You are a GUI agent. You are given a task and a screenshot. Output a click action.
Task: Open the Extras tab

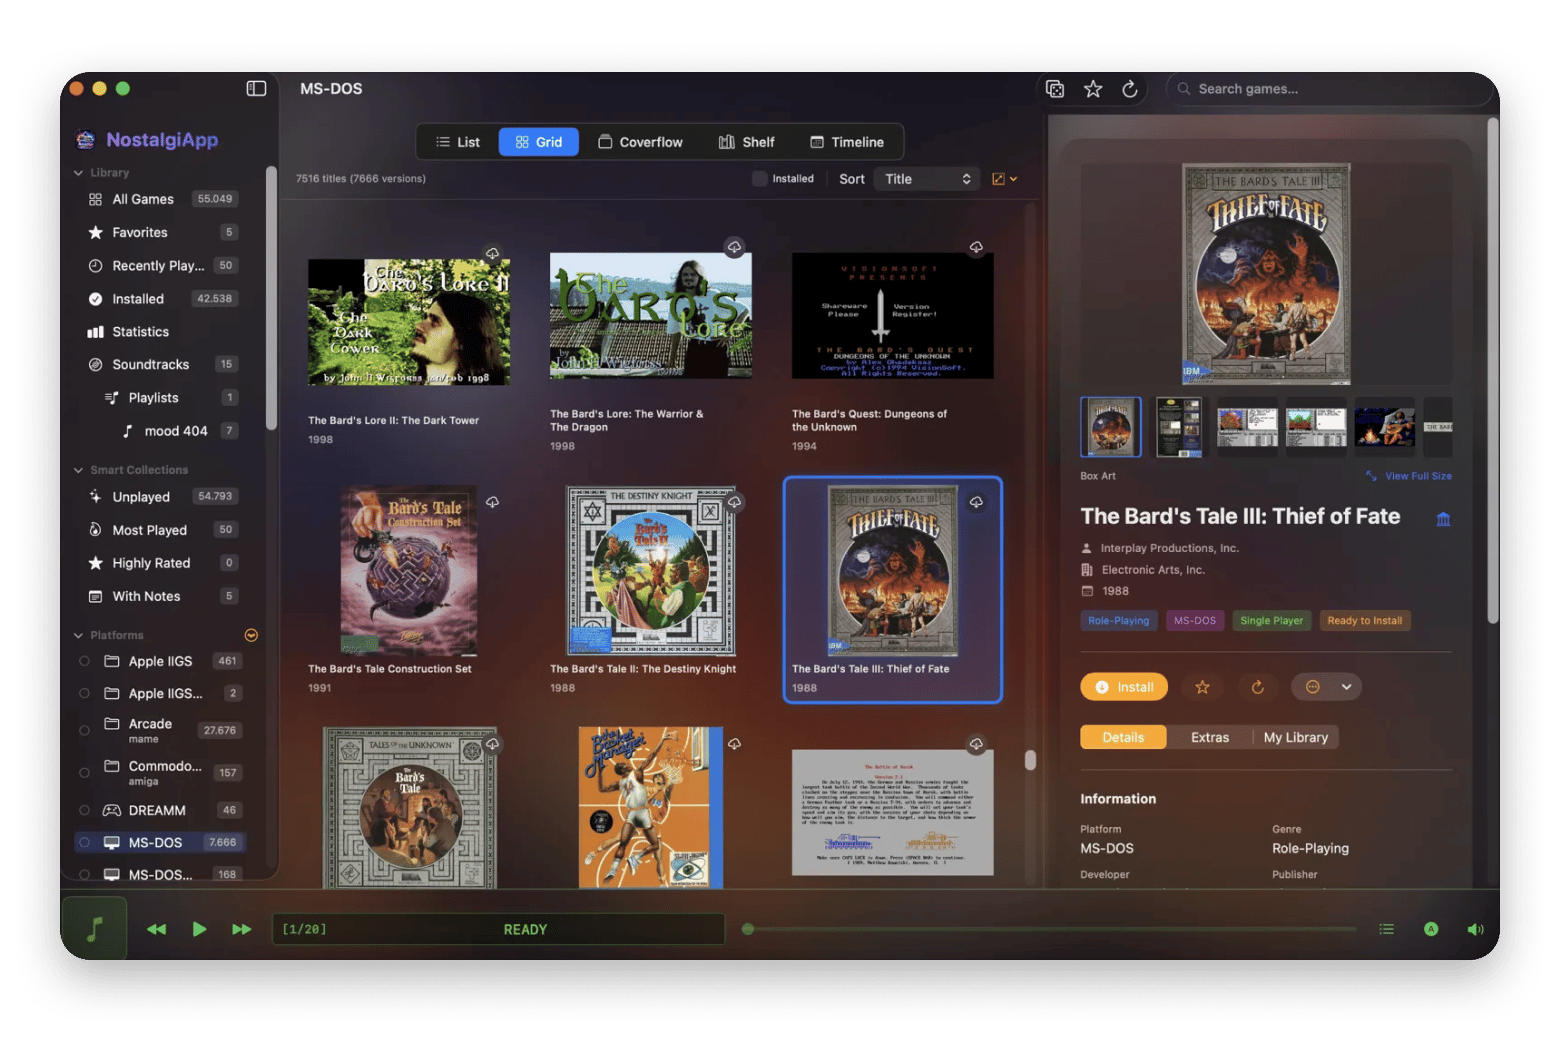pyautogui.click(x=1209, y=737)
